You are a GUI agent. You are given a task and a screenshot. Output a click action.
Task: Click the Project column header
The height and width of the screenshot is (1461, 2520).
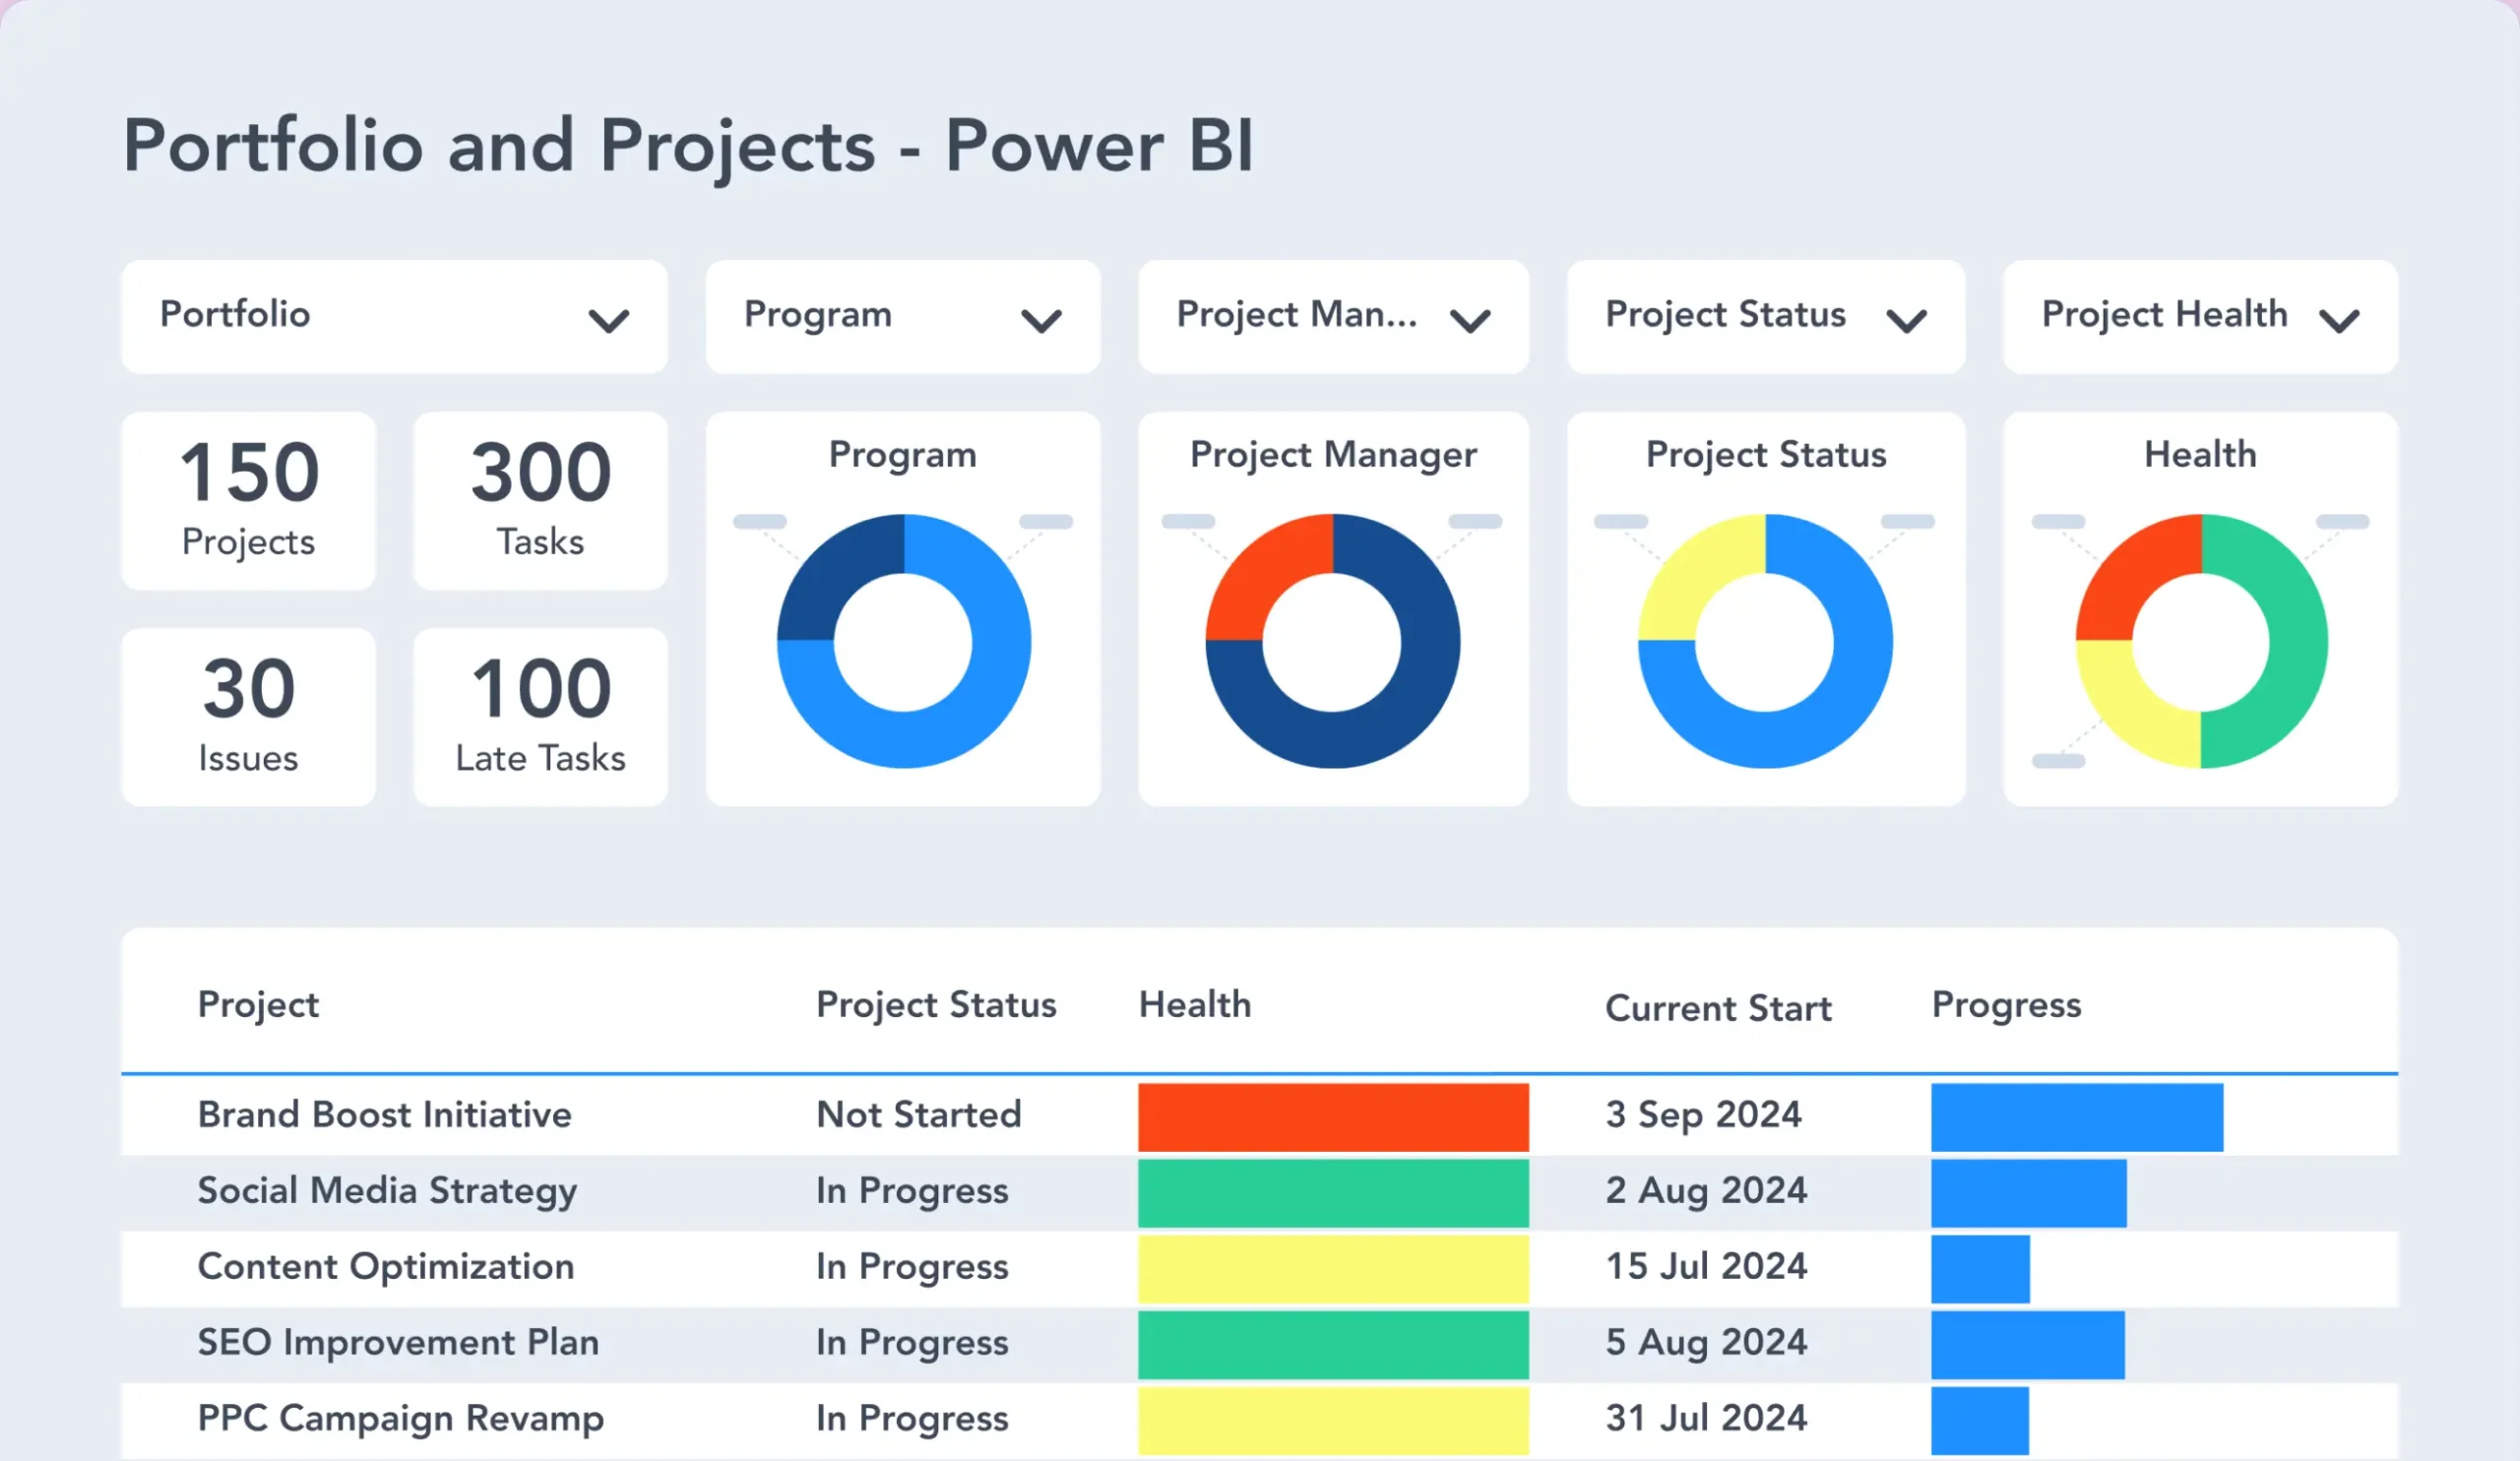[x=258, y=1005]
